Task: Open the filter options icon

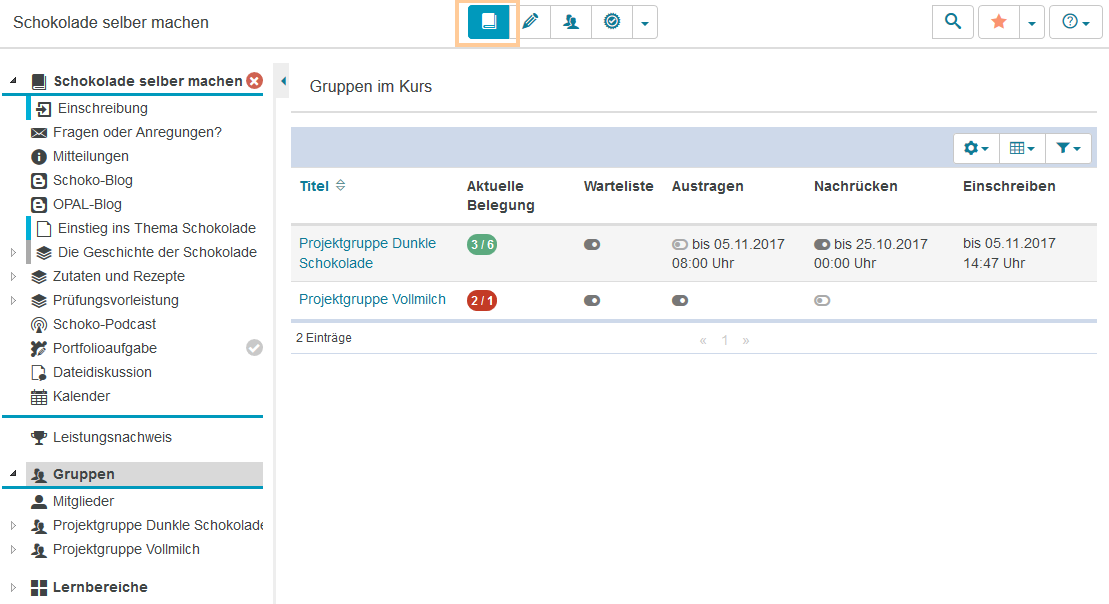Action: pyautogui.click(x=1068, y=147)
